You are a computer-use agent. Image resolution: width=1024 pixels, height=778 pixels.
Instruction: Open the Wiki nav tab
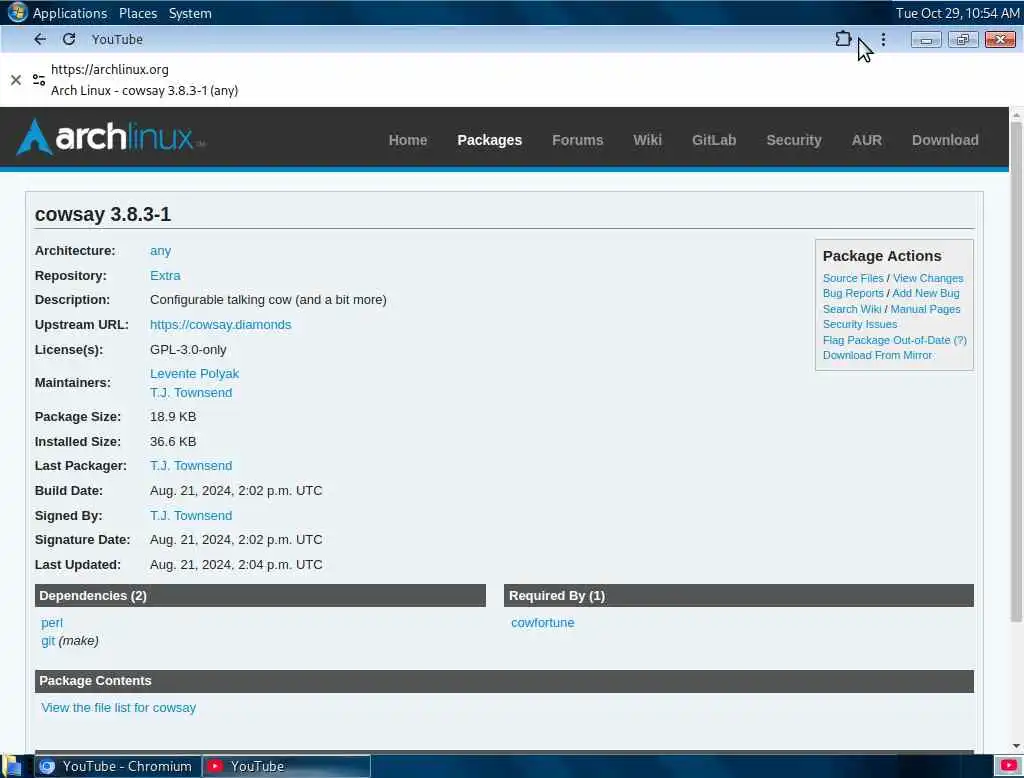tap(647, 140)
